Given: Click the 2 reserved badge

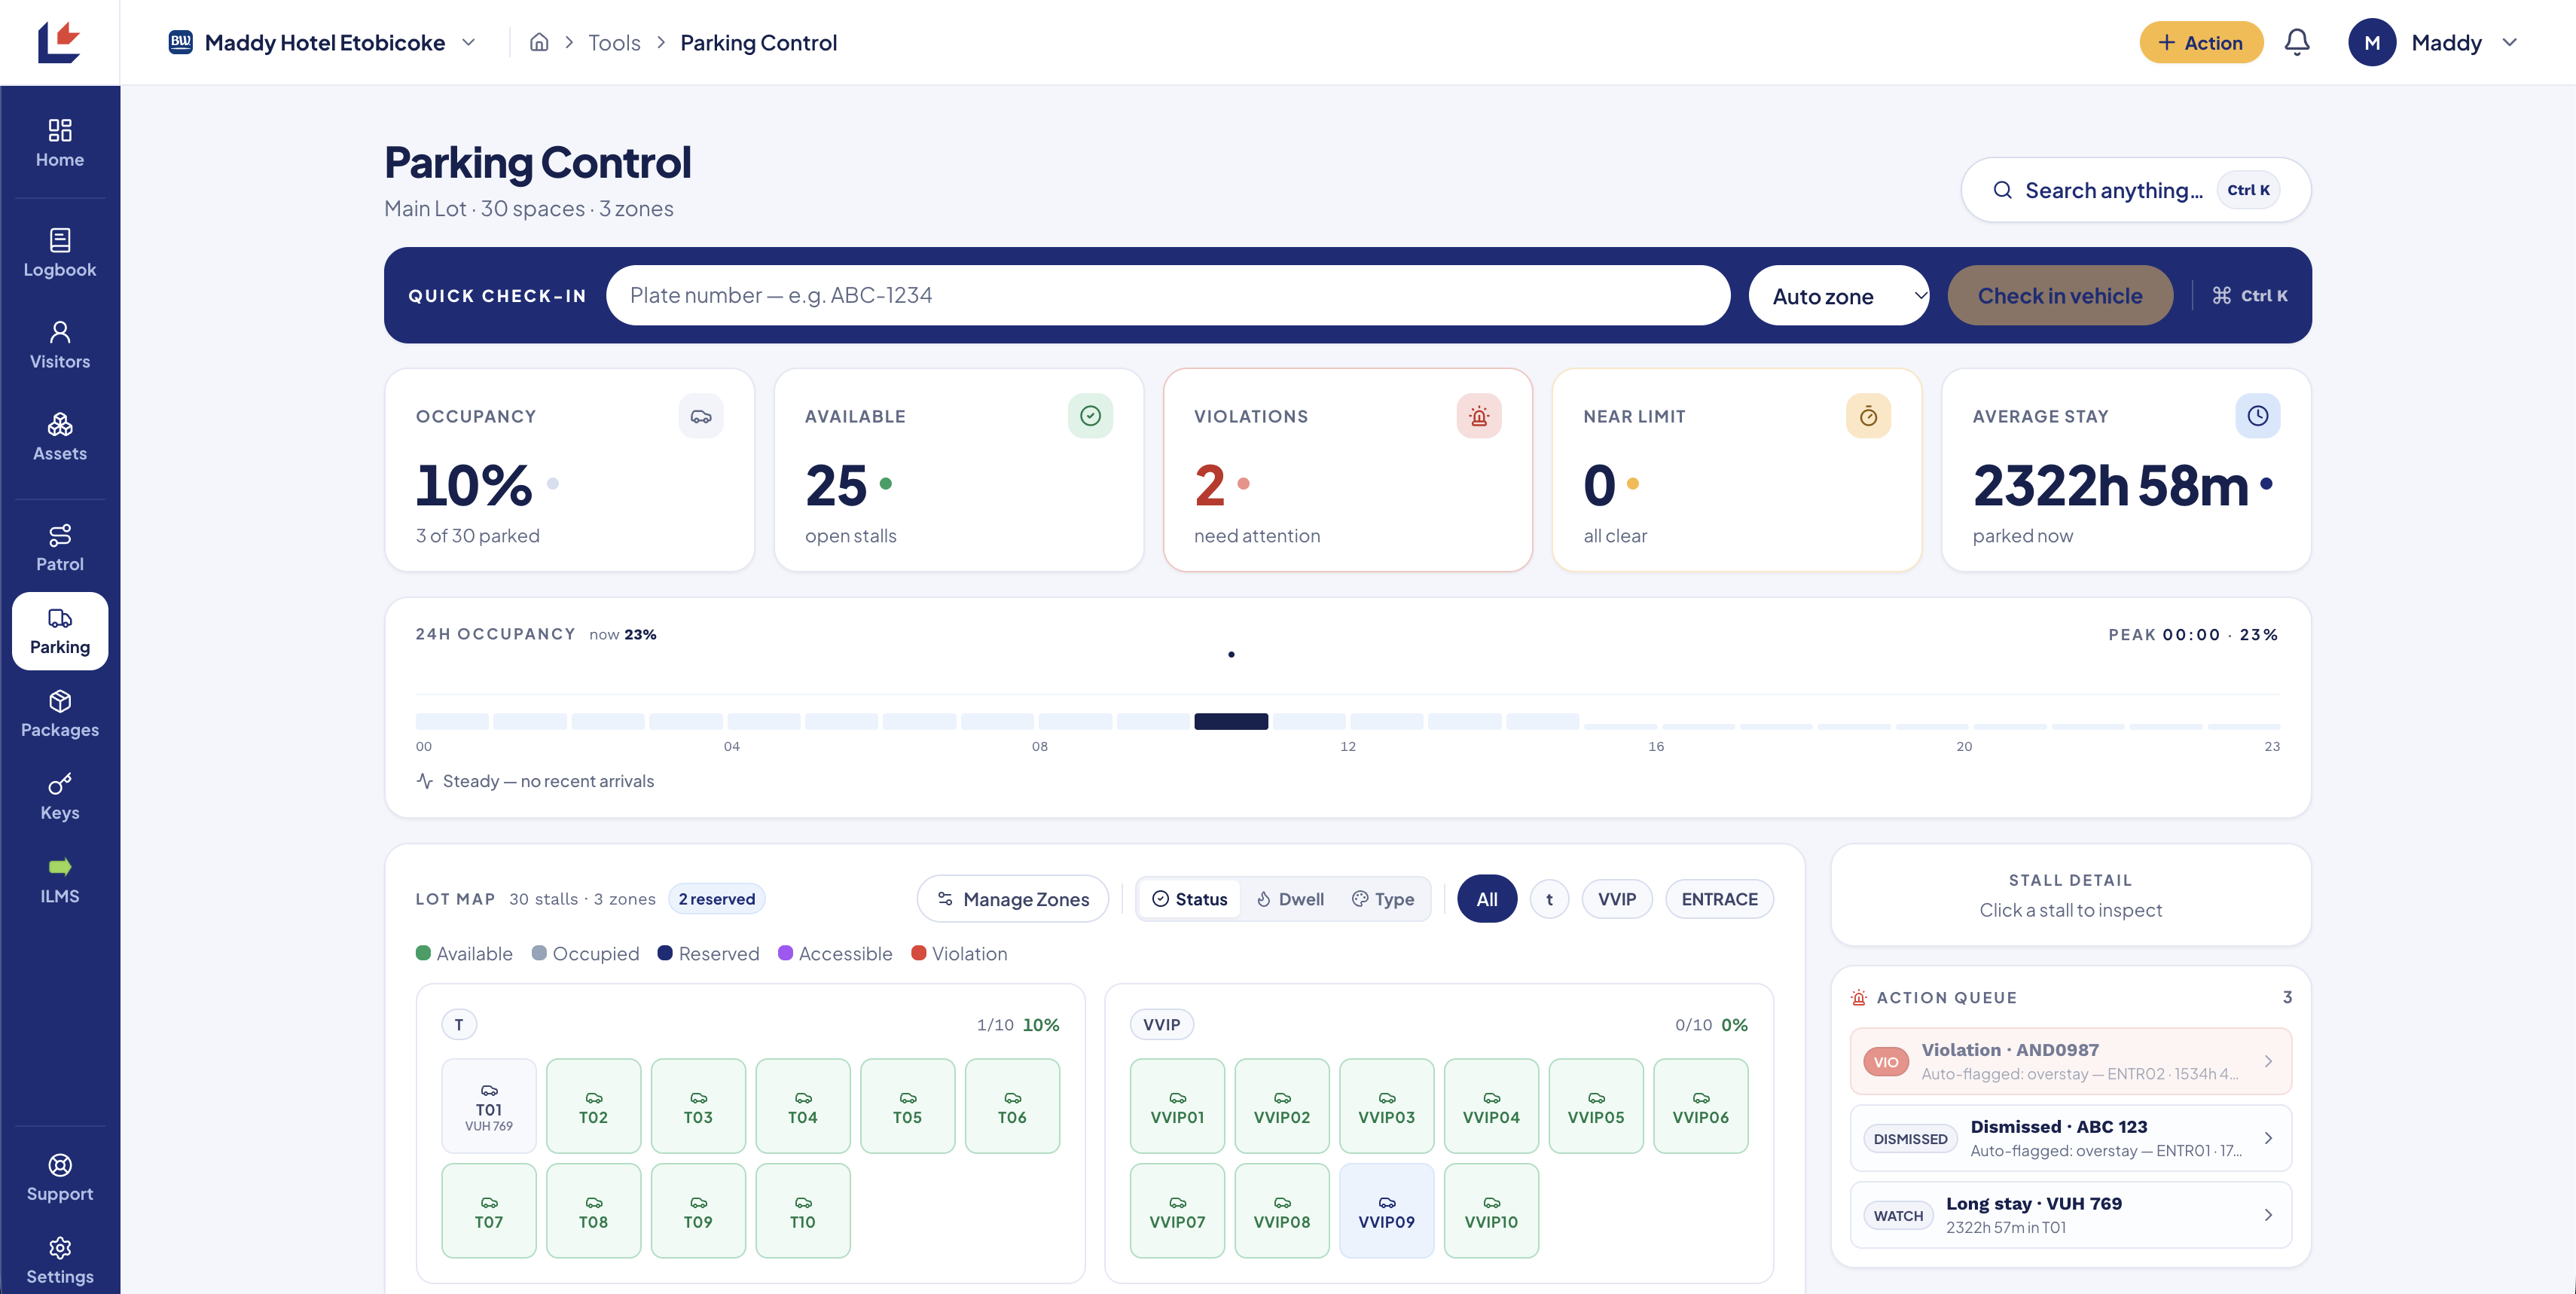Looking at the screenshot, I should coord(717,899).
